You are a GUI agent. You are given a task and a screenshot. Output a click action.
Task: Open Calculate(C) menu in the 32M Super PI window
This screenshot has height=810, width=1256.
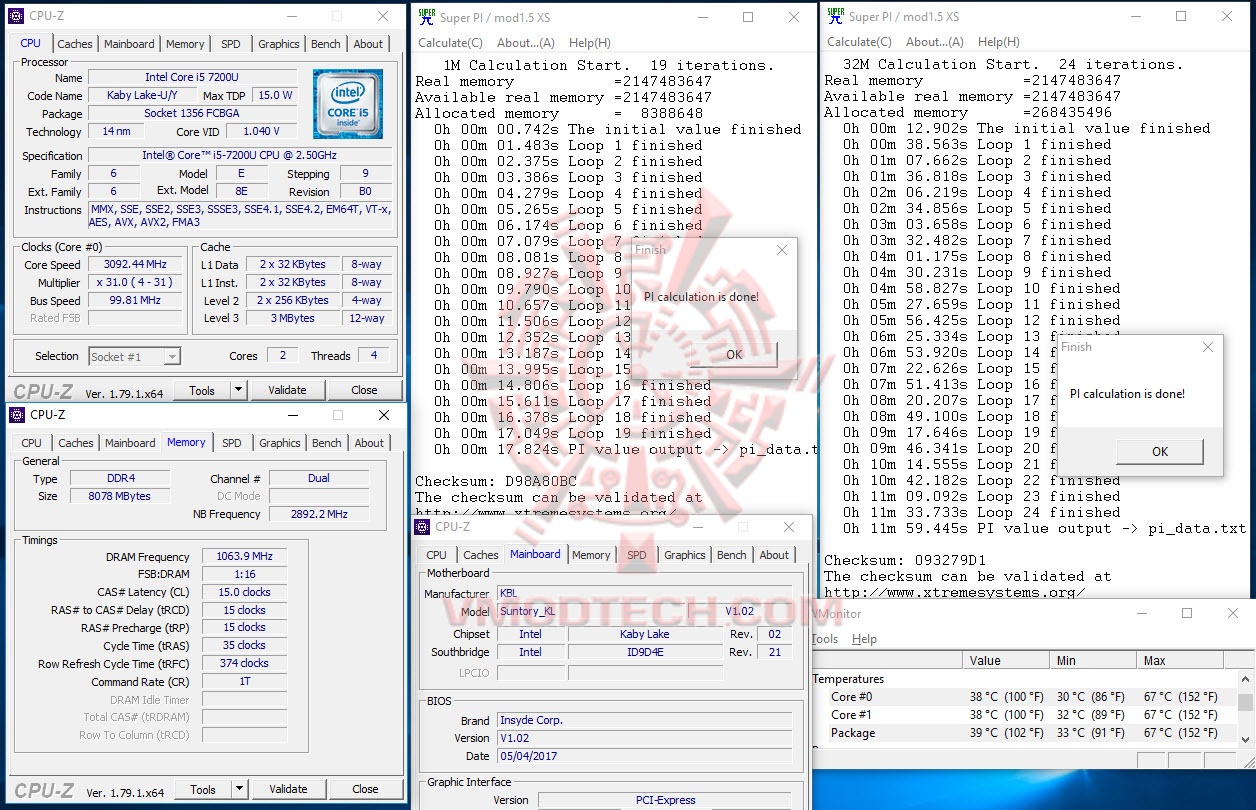click(x=859, y=42)
